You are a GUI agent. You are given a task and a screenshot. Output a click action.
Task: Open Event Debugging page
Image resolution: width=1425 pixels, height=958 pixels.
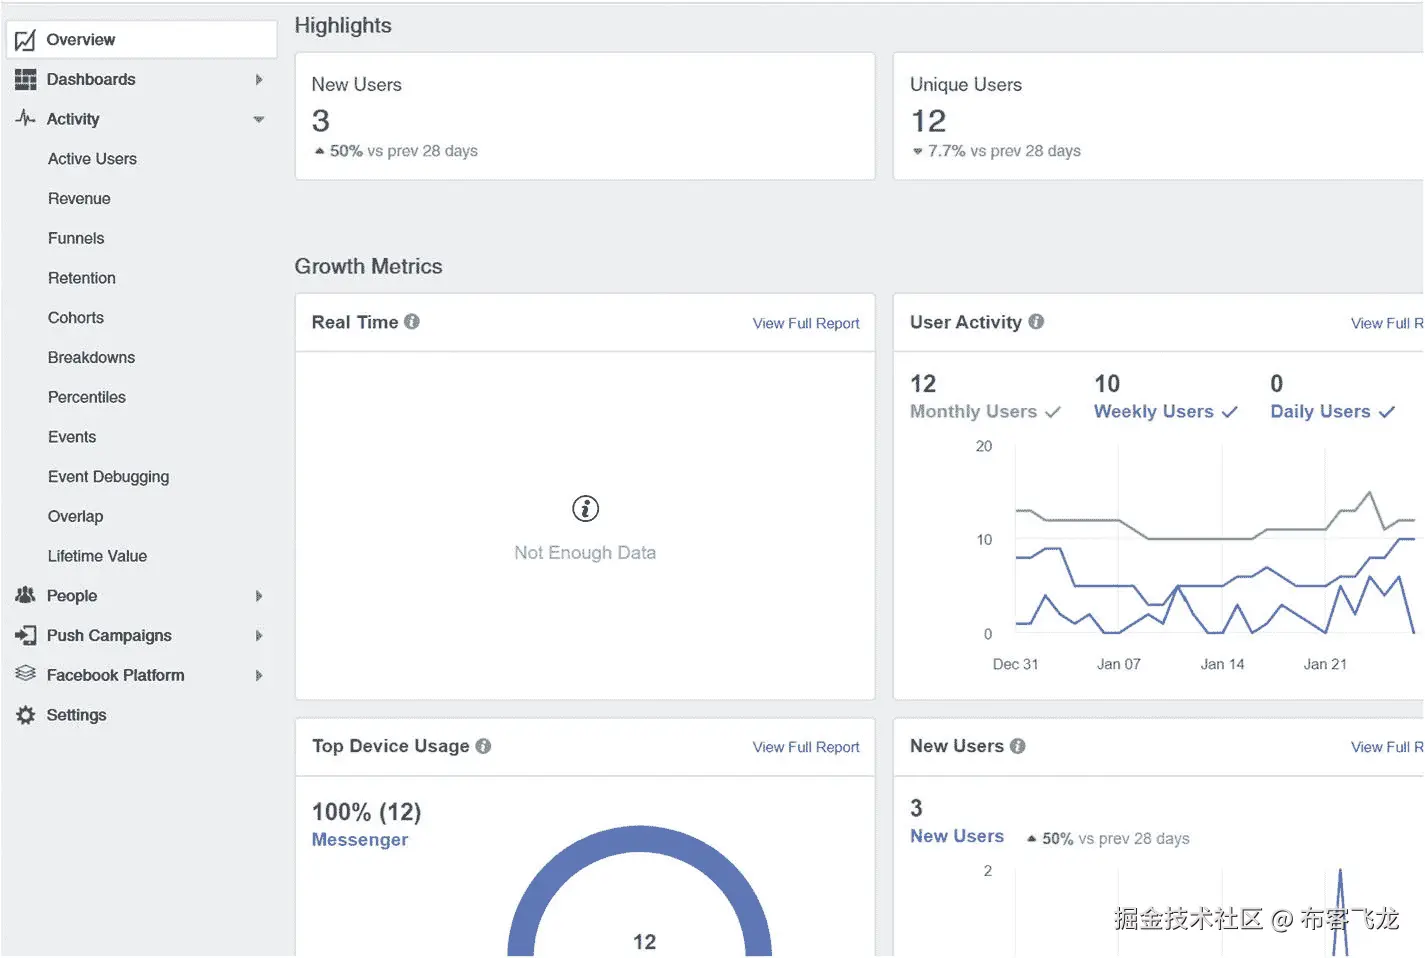pyautogui.click(x=108, y=477)
